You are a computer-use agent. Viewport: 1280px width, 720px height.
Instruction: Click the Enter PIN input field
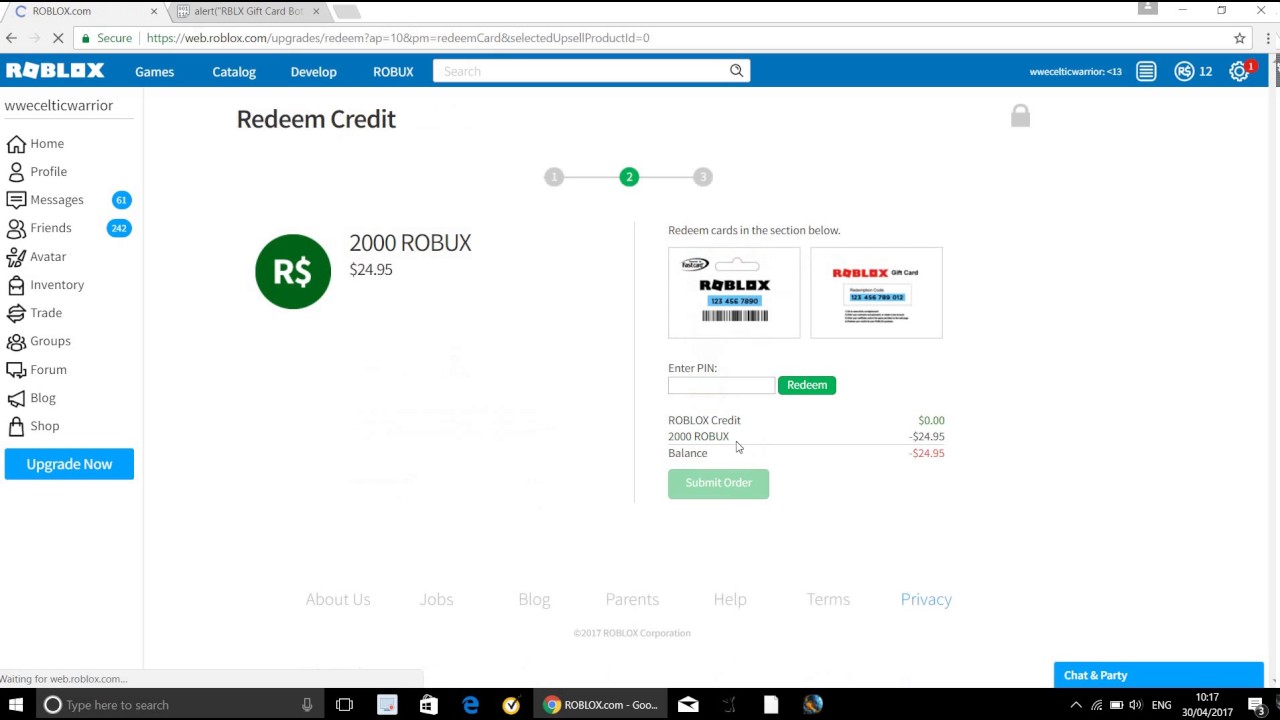click(x=721, y=385)
